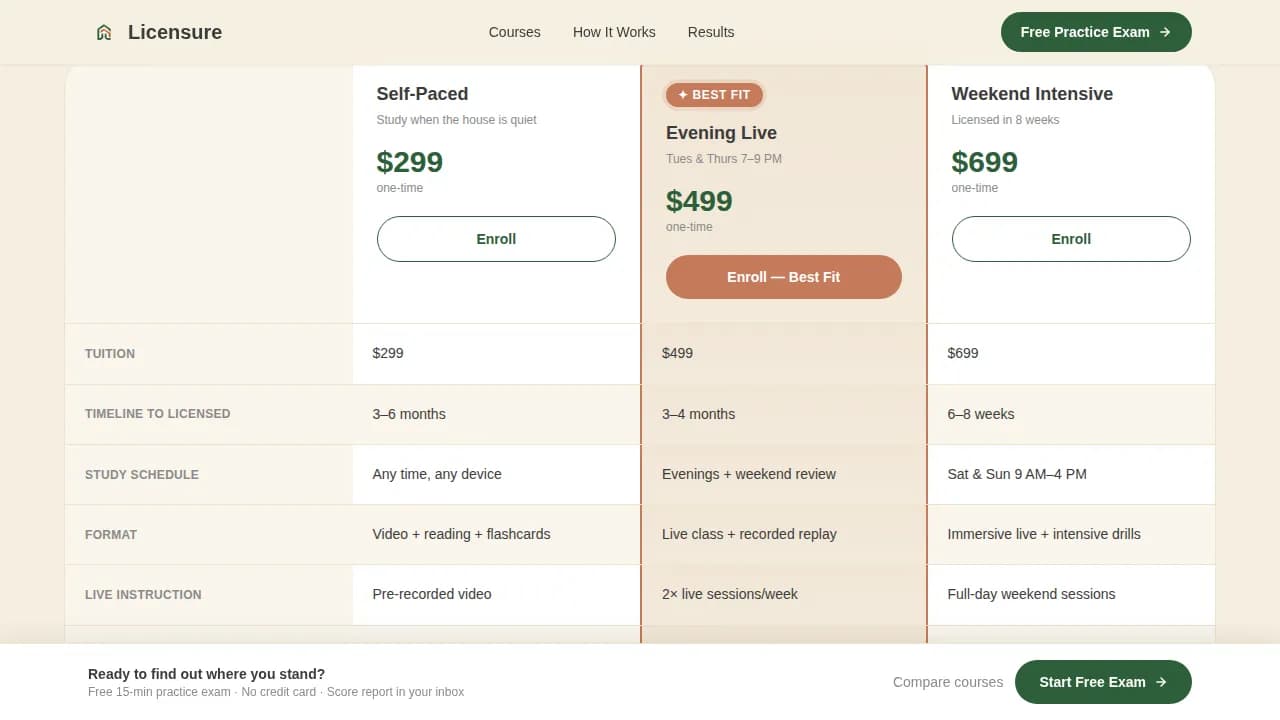Select the Results navigation item
The width and height of the screenshot is (1280, 720).
pyautogui.click(x=711, y=32)
